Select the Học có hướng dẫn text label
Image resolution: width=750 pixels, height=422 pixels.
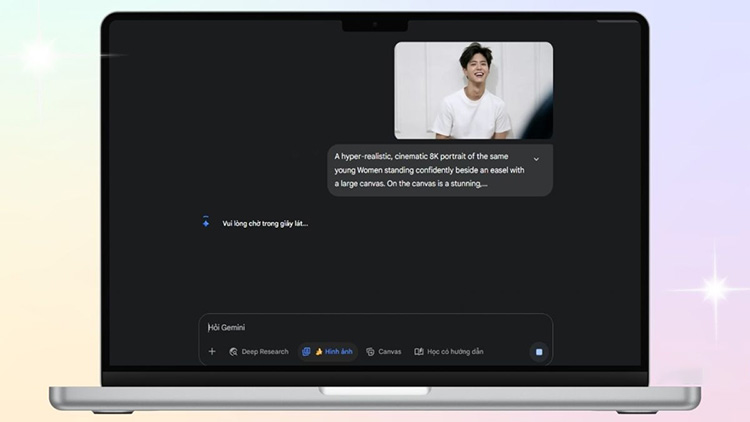point(455,352)
